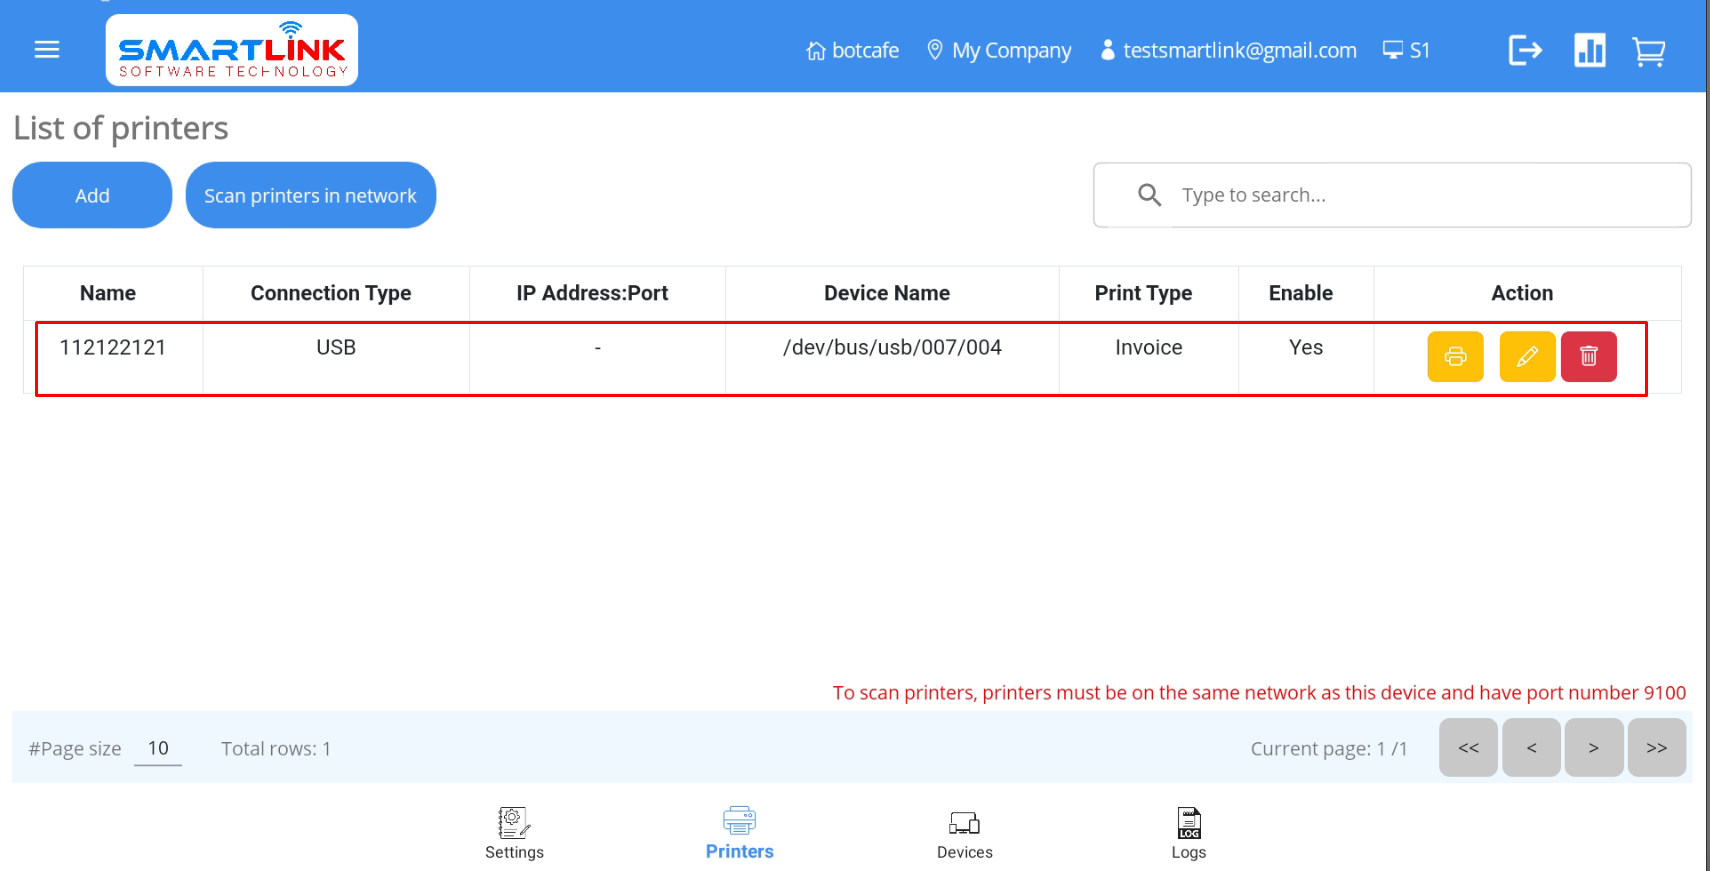This screenshot has width=1710, height=871.
Task: Click the logout icon in header
Action: (x=1525, y=50)
